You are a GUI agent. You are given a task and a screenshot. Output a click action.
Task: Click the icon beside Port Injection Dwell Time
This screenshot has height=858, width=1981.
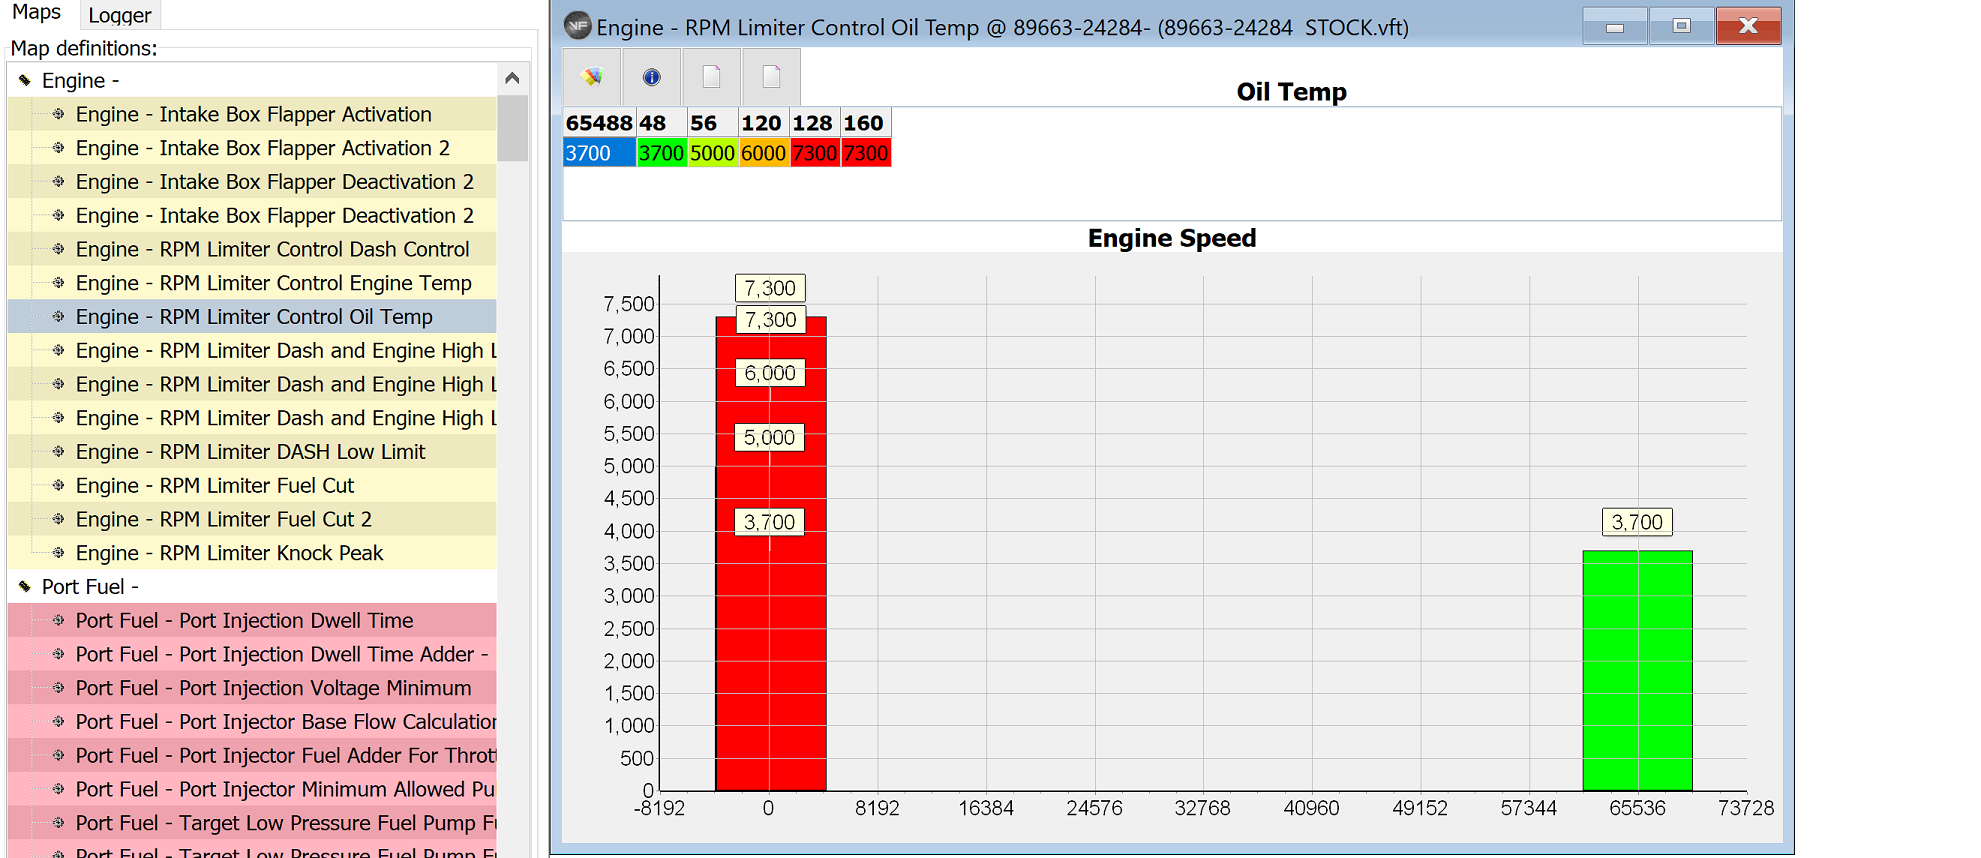pos(58,620)
